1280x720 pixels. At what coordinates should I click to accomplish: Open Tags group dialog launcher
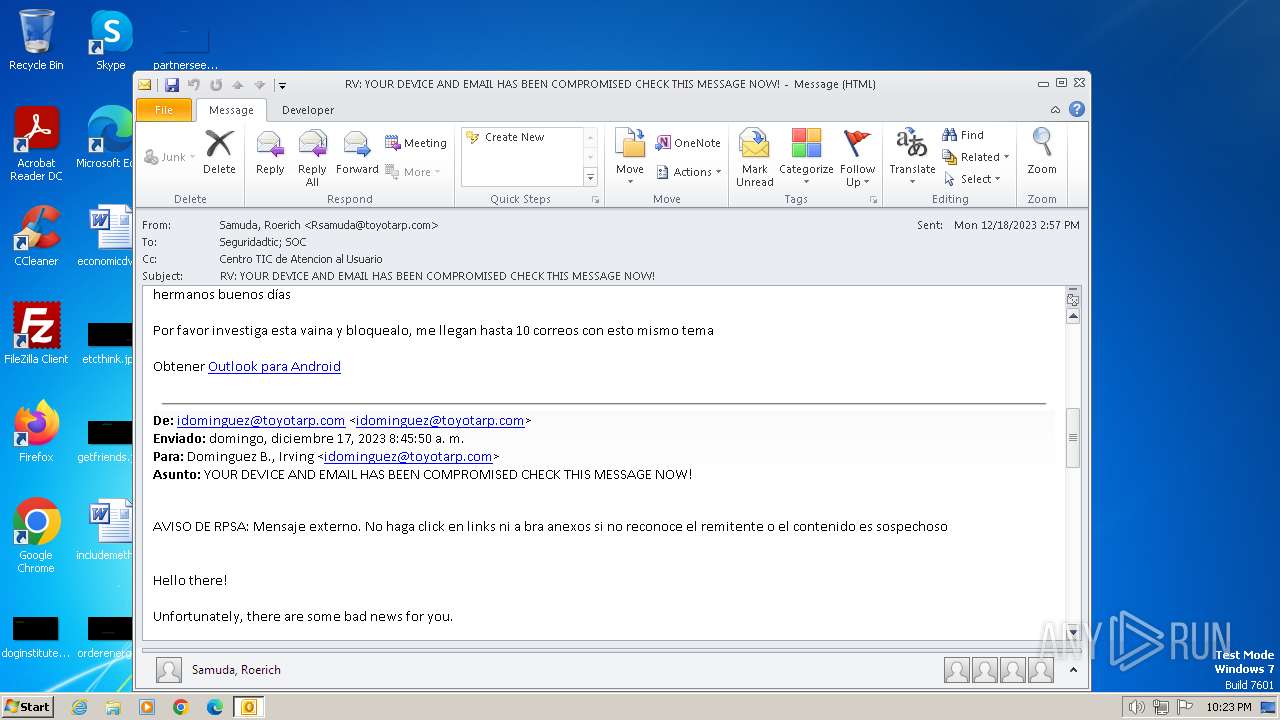[x=873, y=200]
